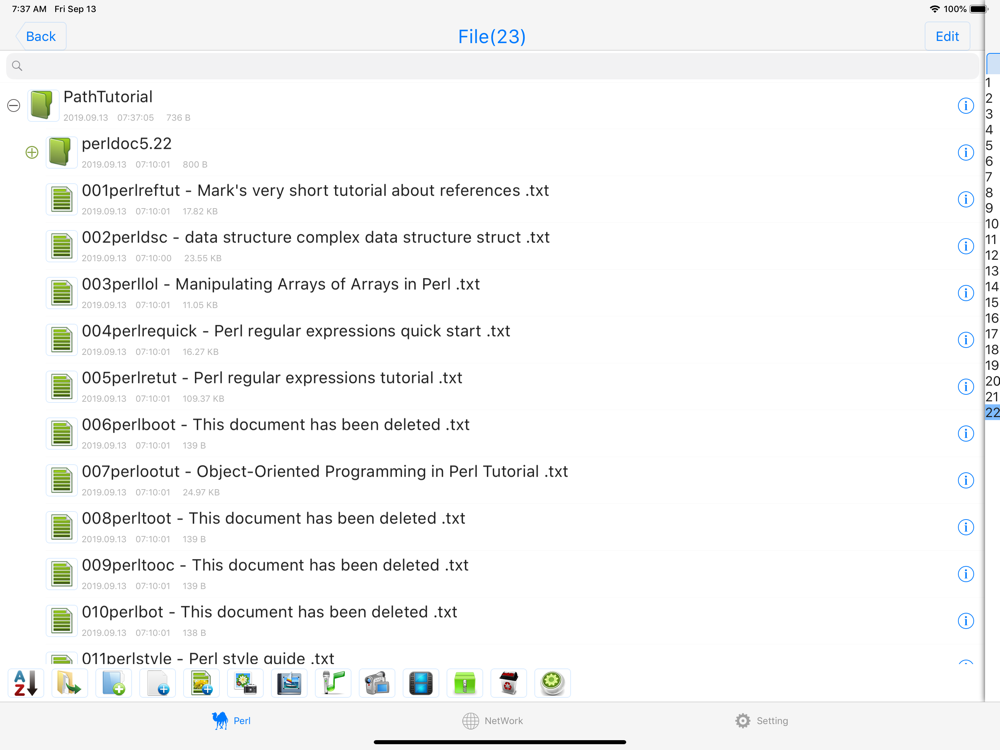
Task: Open '005perlretut - Perl regular expressions tutorial .txt'
Action: [491, 386]
